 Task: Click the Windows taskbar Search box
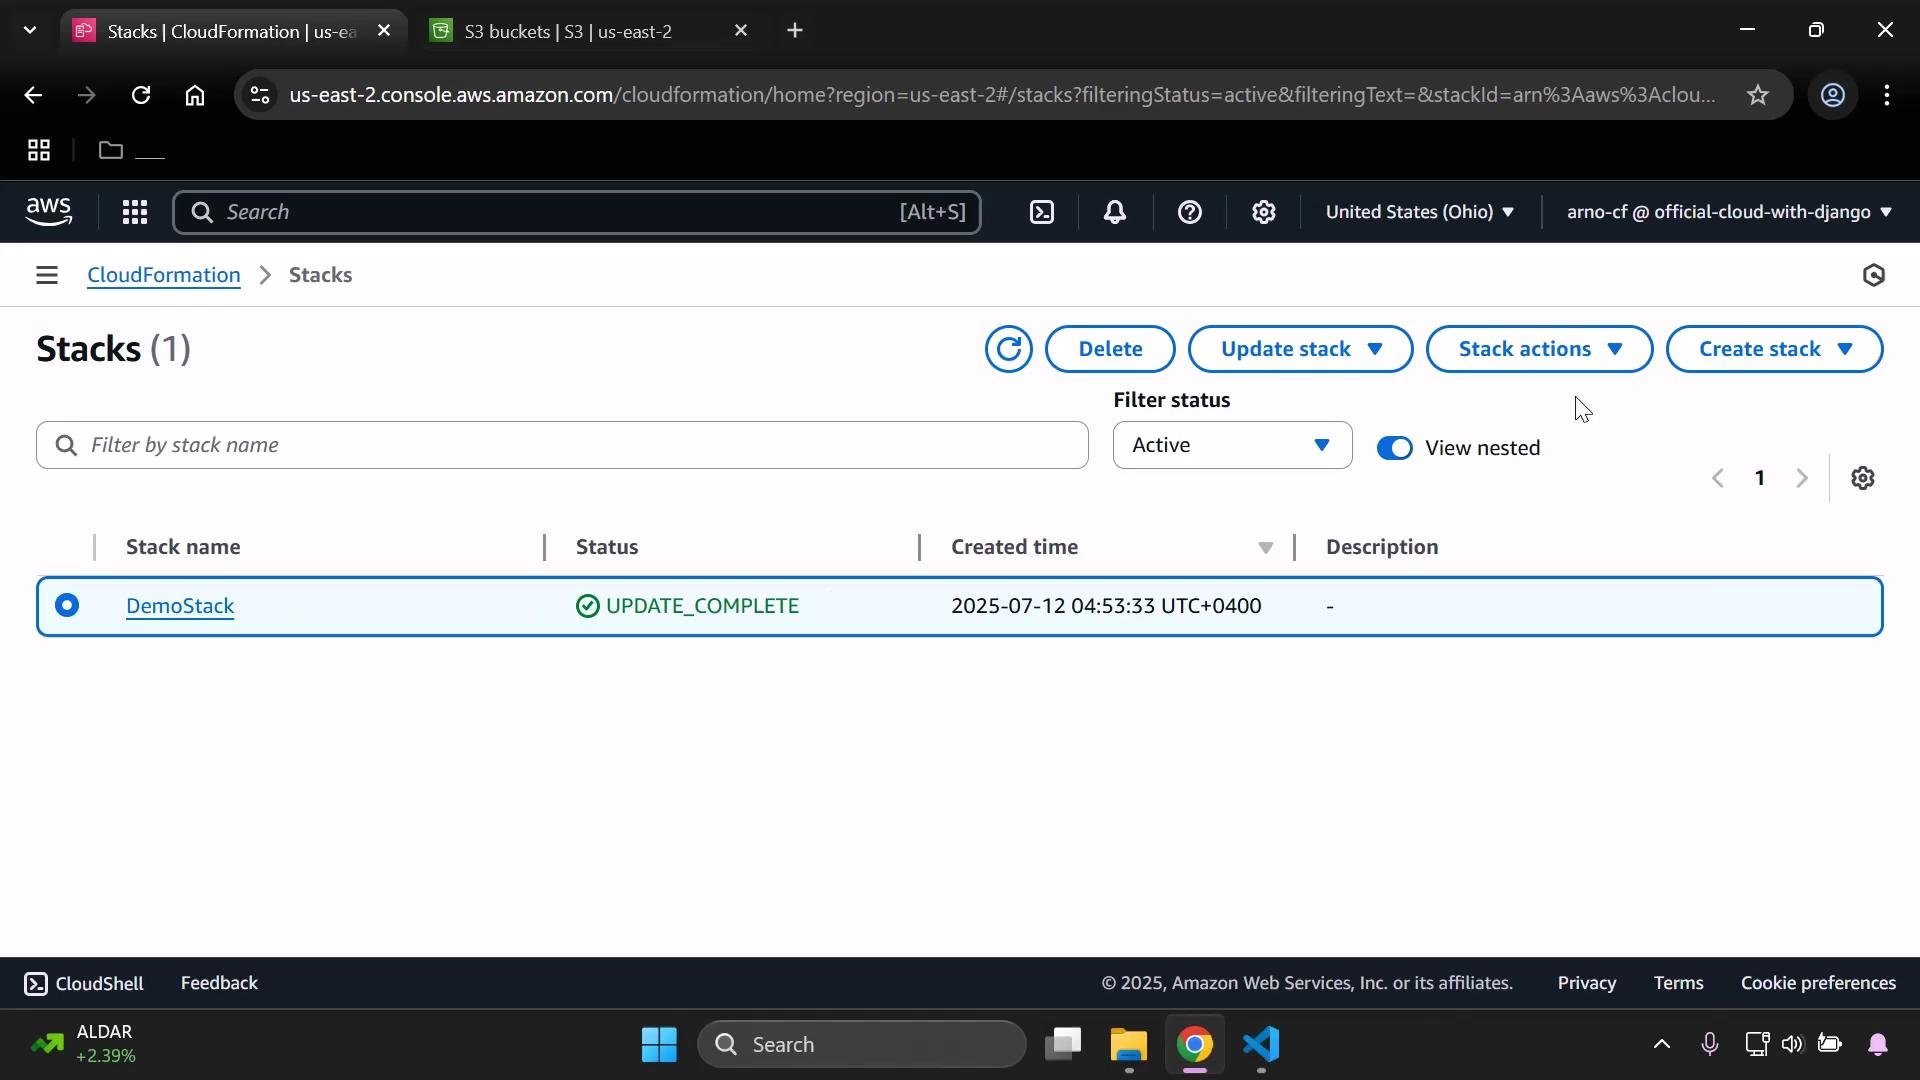coord(862,1045)
